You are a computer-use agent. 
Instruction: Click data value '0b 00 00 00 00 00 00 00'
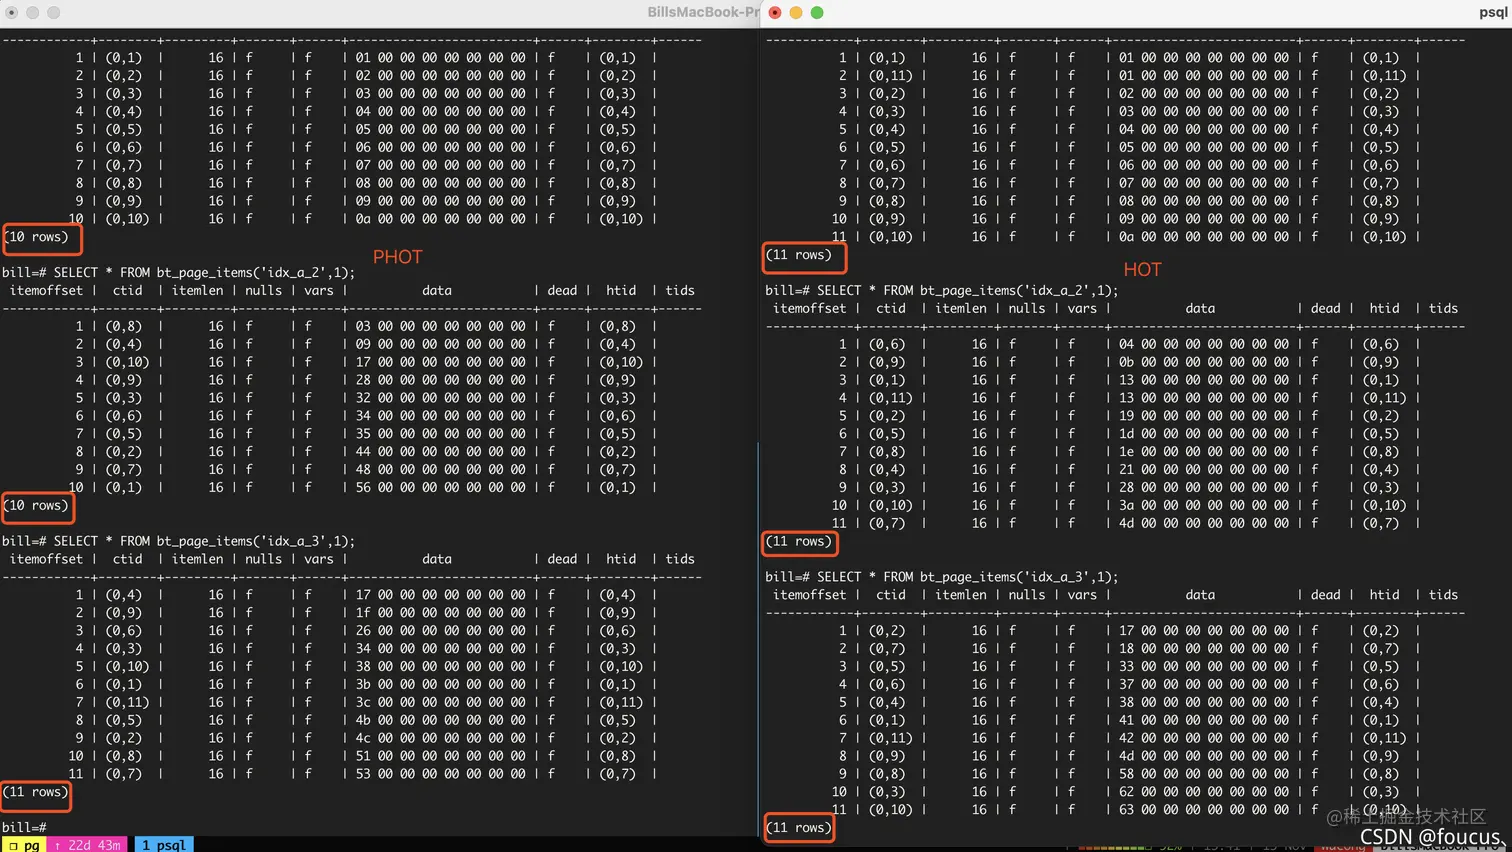[x=1204, y=361]
